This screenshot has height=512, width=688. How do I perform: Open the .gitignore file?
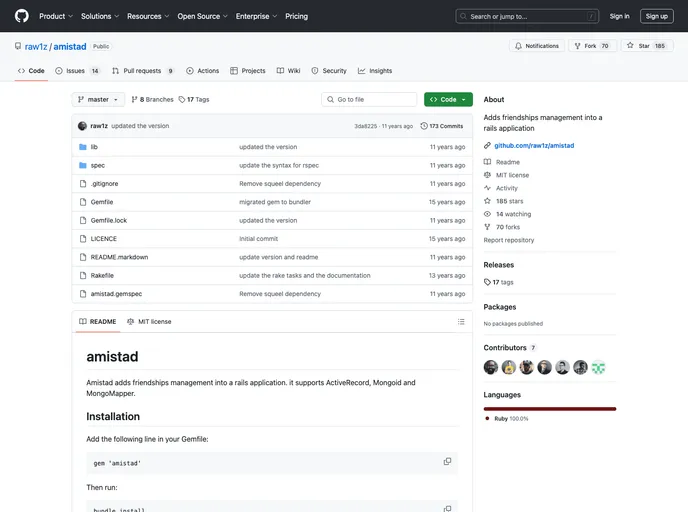104,184
